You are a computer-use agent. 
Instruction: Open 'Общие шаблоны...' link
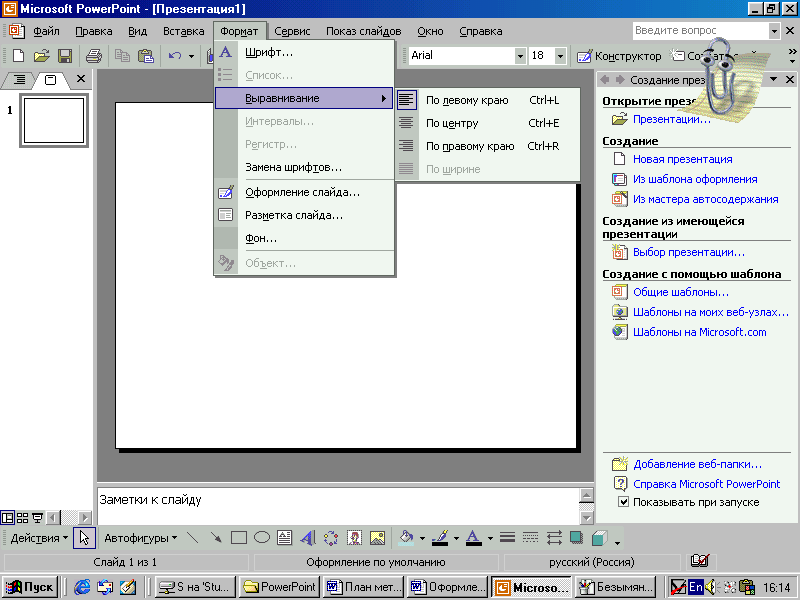tap(681, 292)
